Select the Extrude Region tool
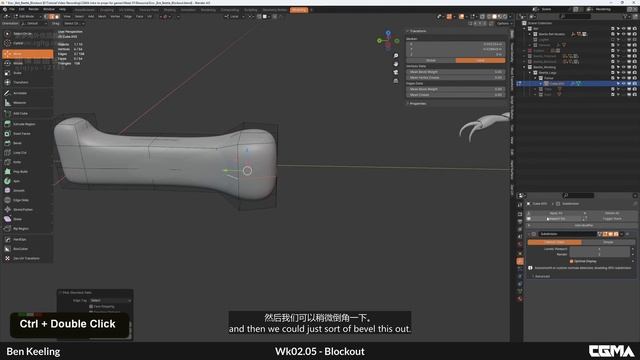 pyautogui.click(x=27, y=124)
